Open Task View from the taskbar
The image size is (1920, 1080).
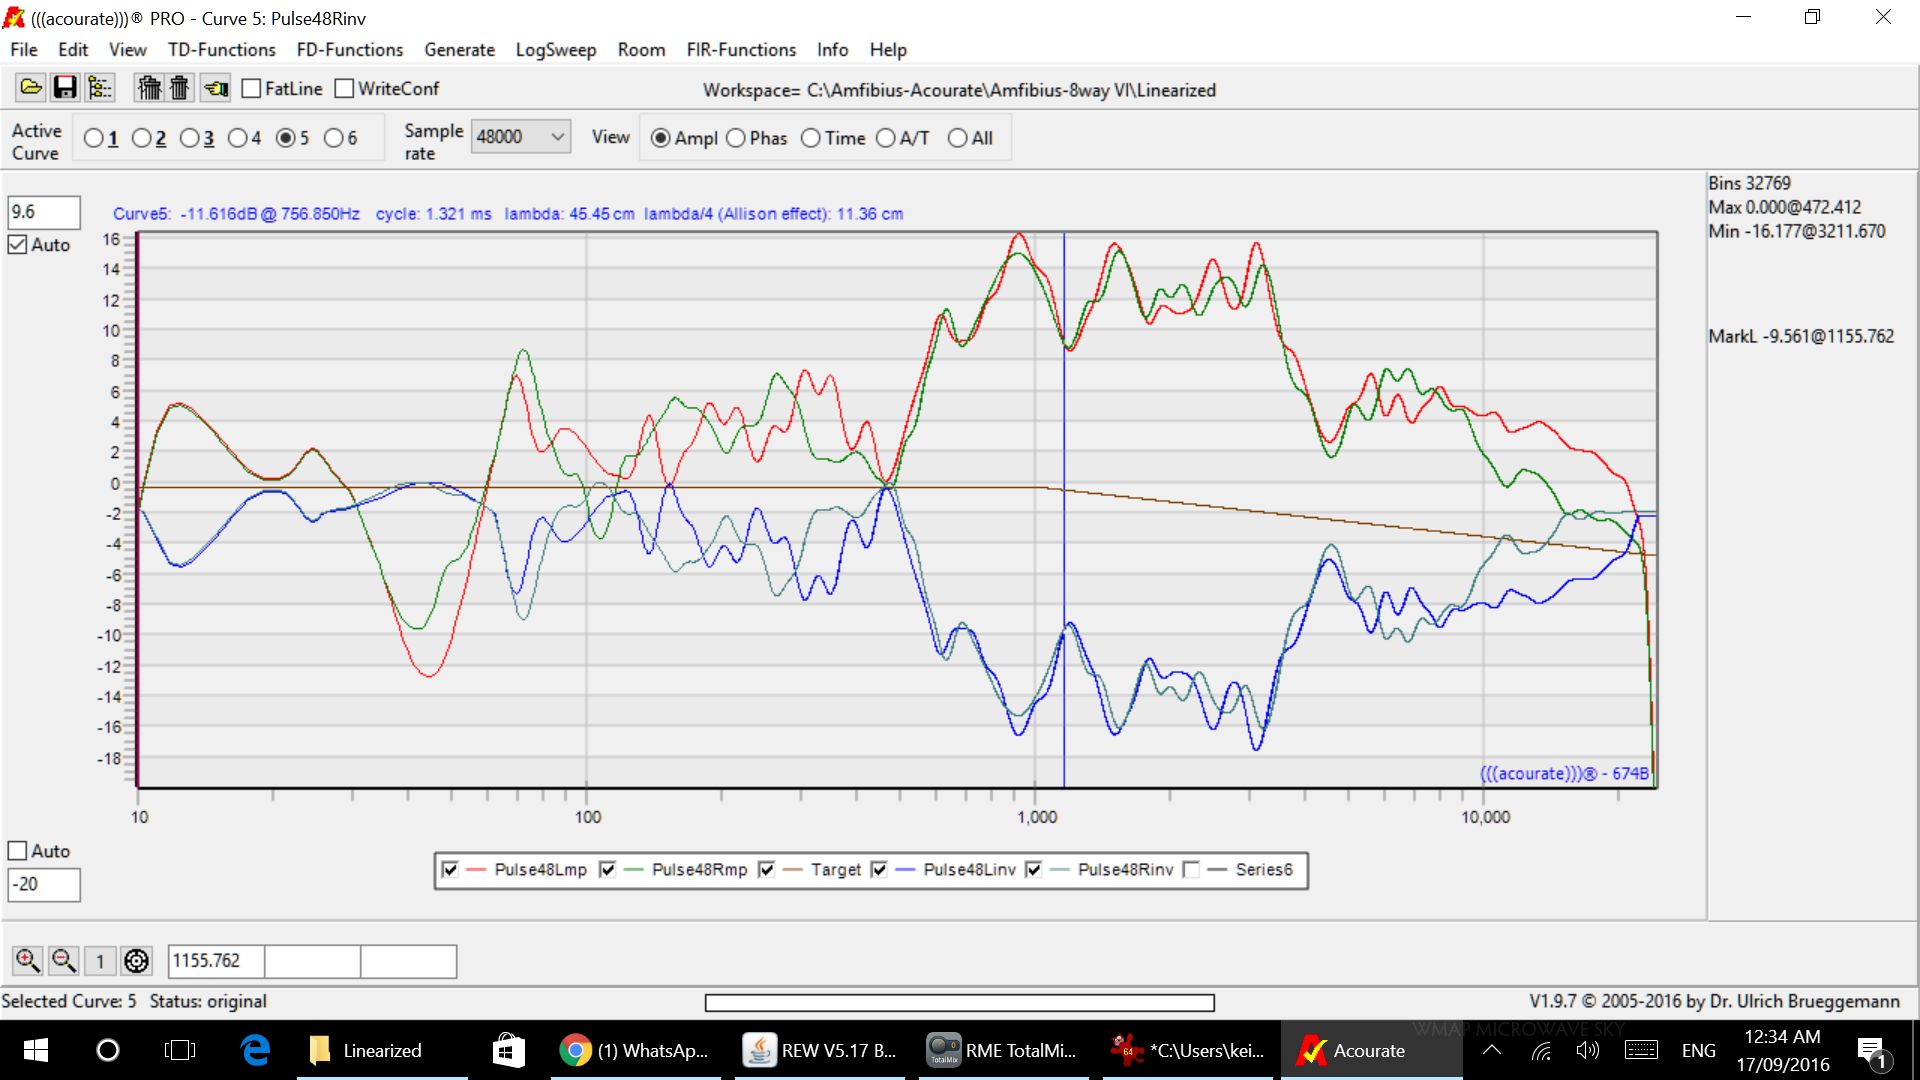180,1050
